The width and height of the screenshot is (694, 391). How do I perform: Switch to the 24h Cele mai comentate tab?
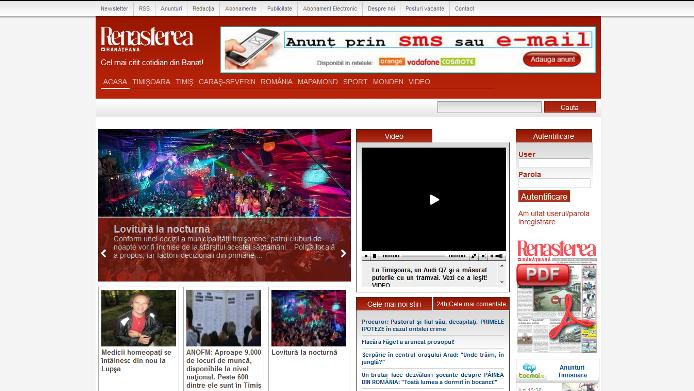(x=471, y=304)
